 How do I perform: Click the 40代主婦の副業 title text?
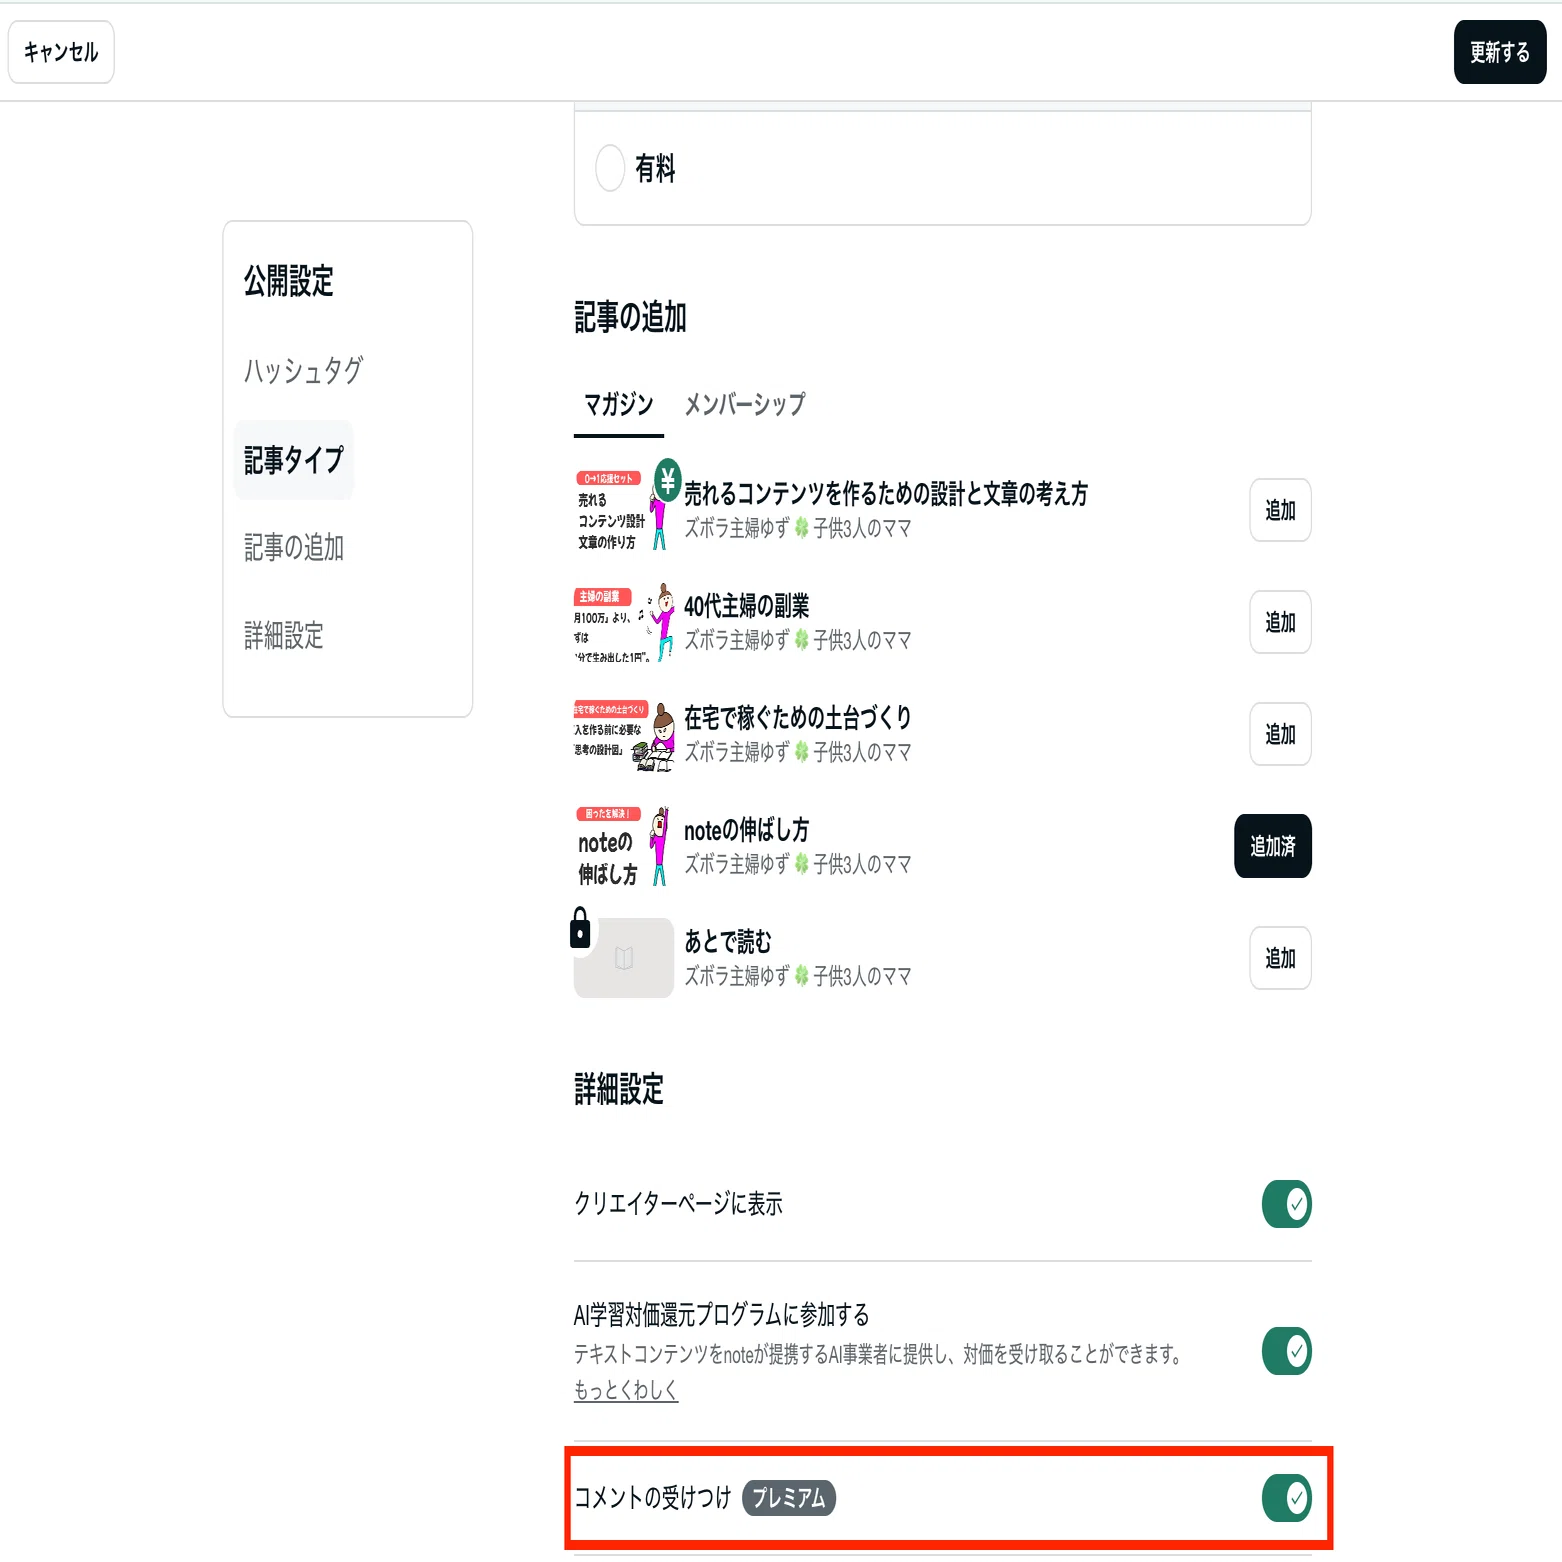[x=747, y=605]
